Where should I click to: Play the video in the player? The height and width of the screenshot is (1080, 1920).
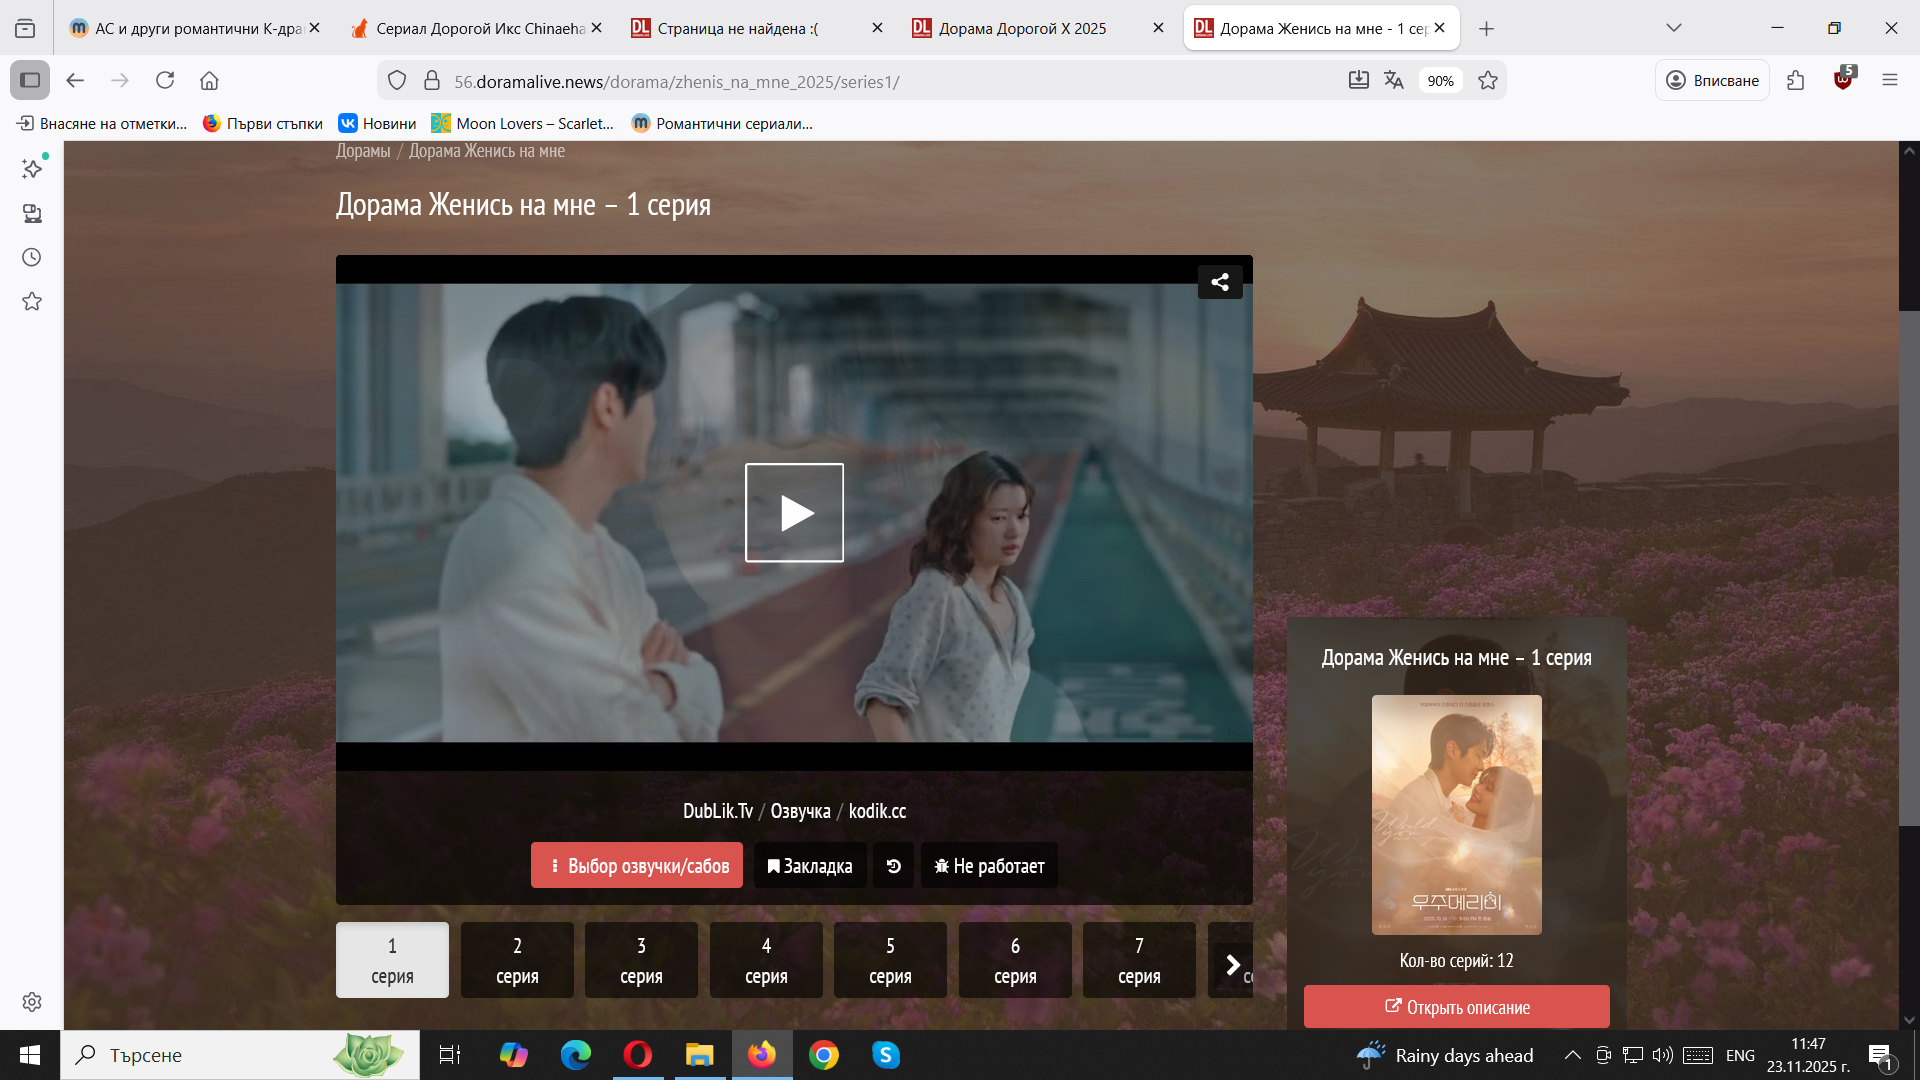click(x=794, y=513)
